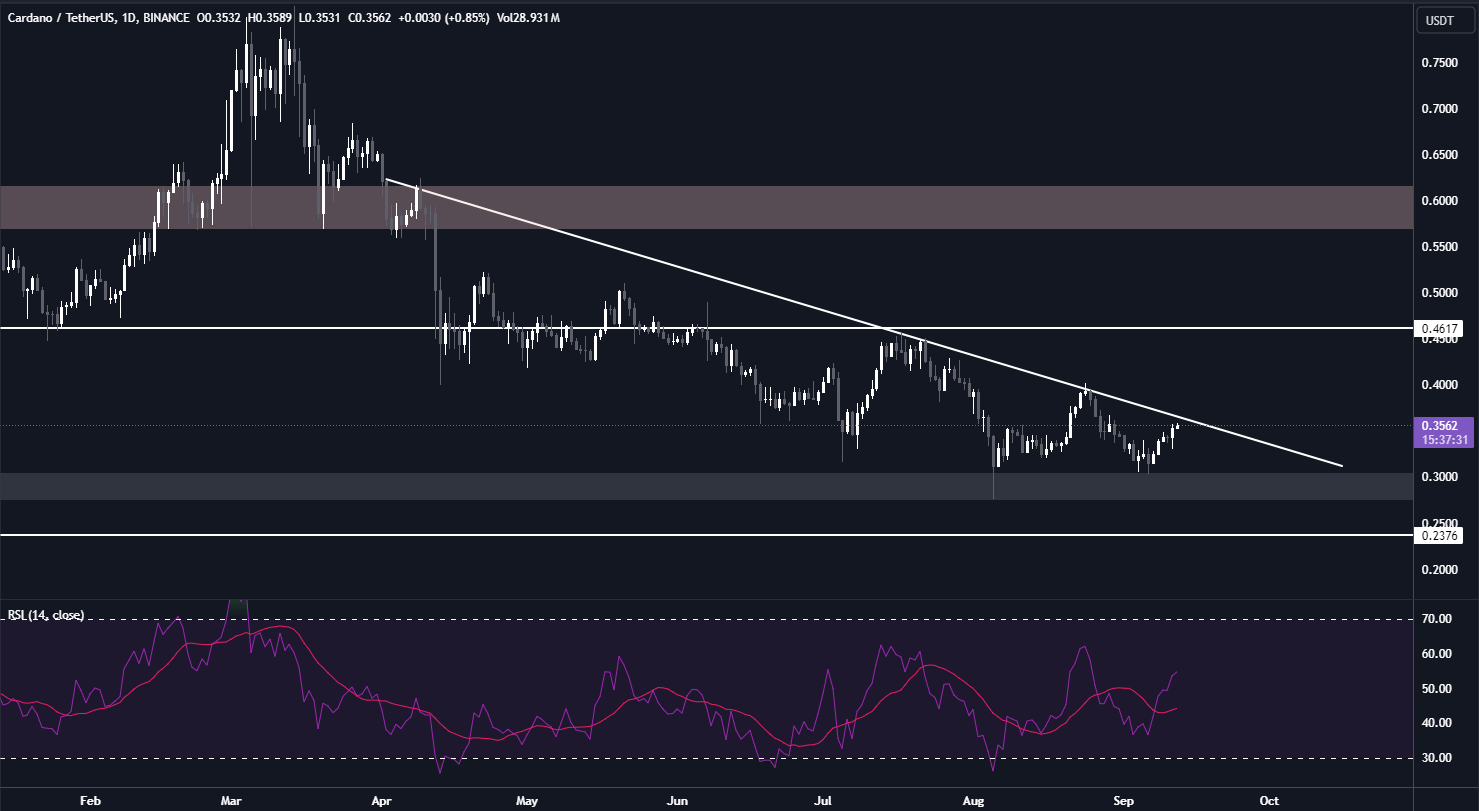Click the RSI 40.00 axis label

(1436, 723)
